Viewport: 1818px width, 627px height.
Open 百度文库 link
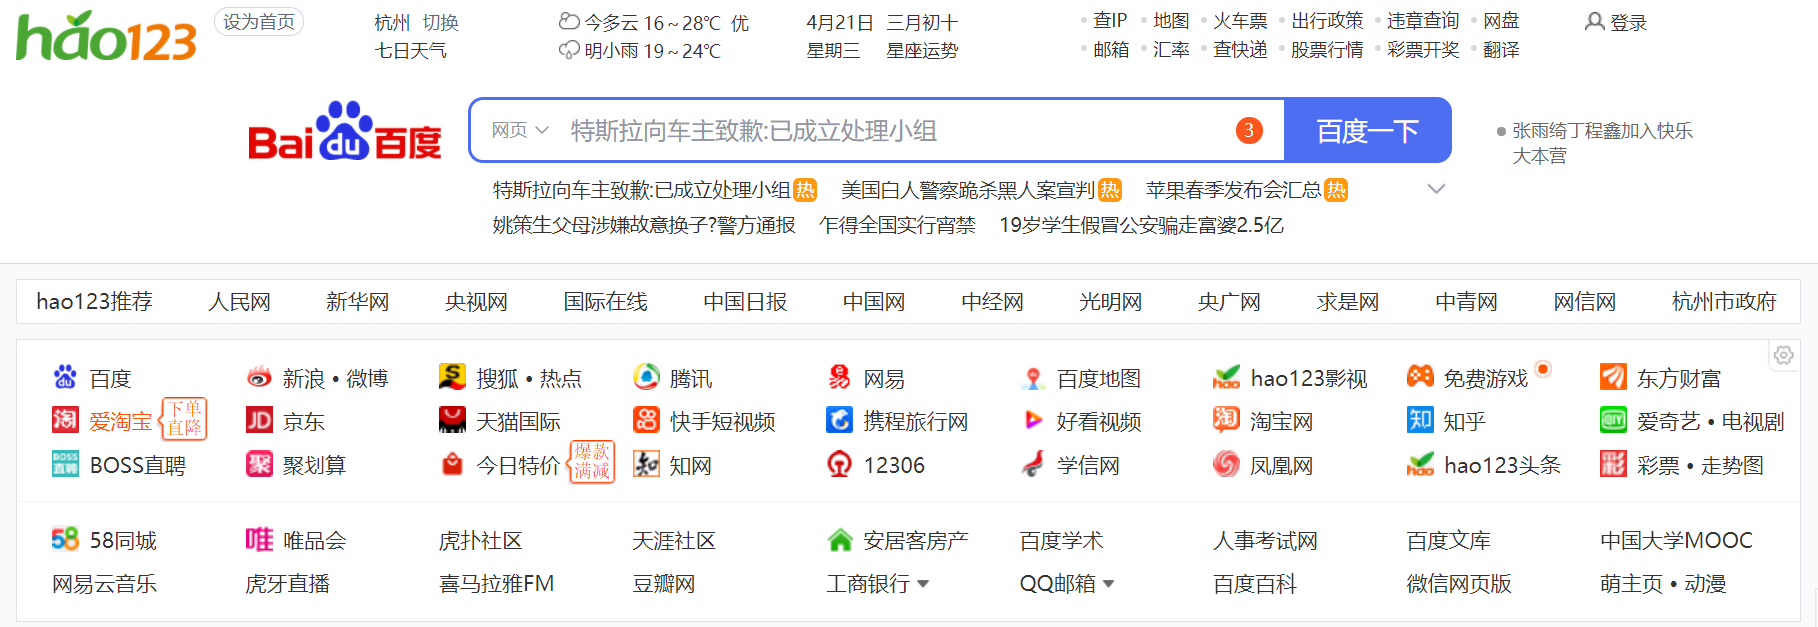pyautogui.click(x=1448, y=540)
